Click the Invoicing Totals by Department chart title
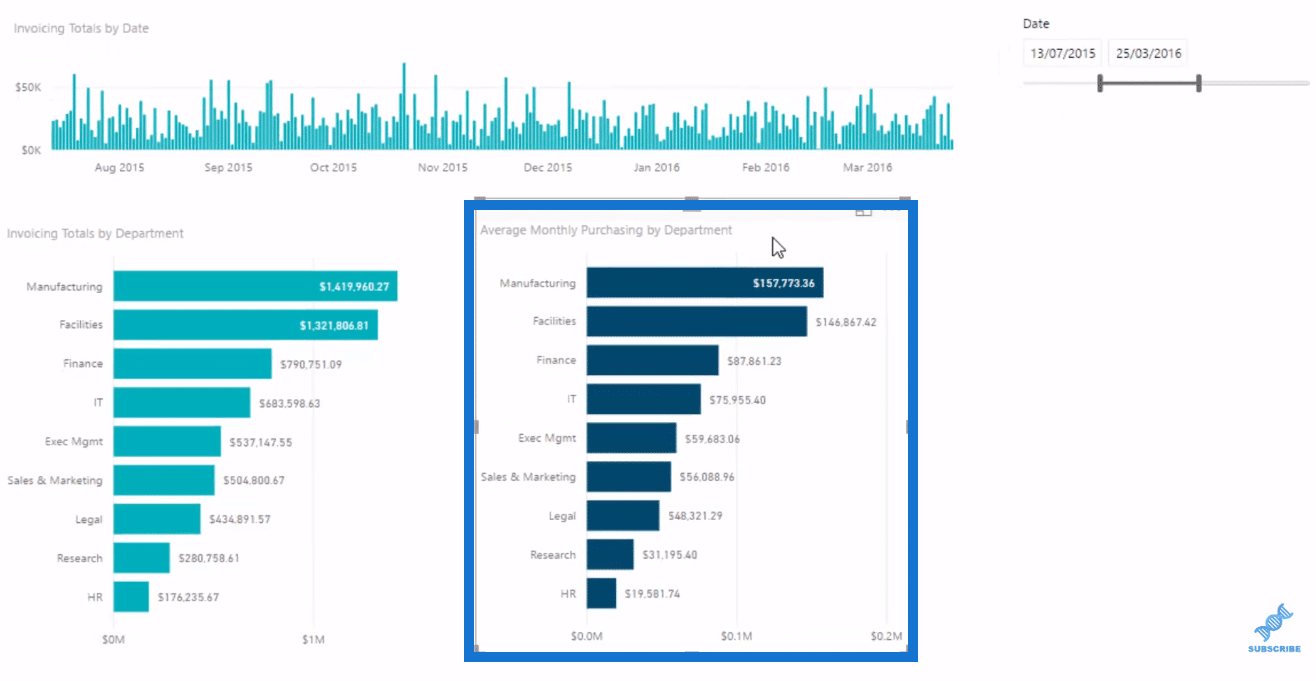 (x=95, y=234)
